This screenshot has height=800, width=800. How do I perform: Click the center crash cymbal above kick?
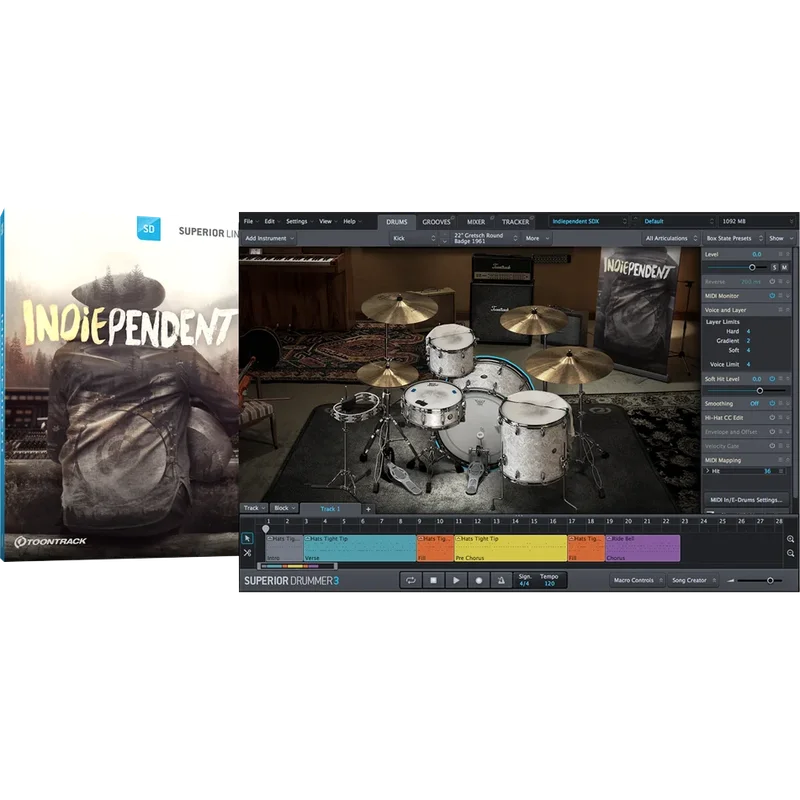[534, 319]
